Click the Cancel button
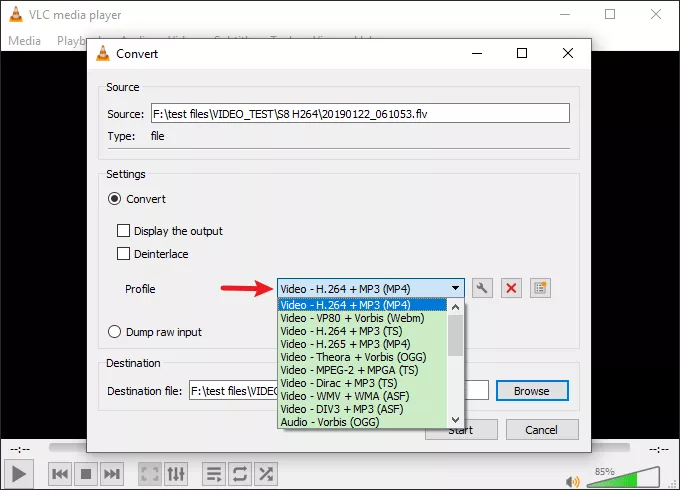Screen dimensions: 680x490 click(542, 430)
